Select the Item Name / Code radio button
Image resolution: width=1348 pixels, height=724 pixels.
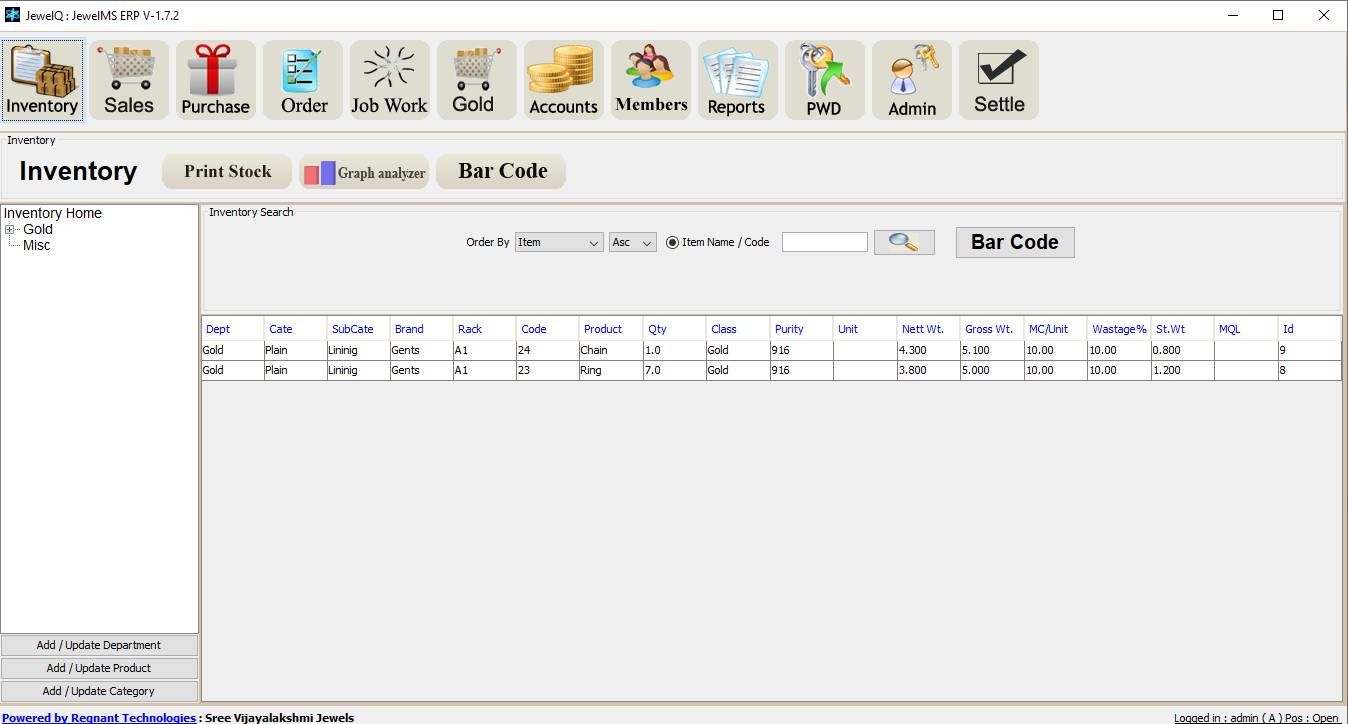pos(672,242)
